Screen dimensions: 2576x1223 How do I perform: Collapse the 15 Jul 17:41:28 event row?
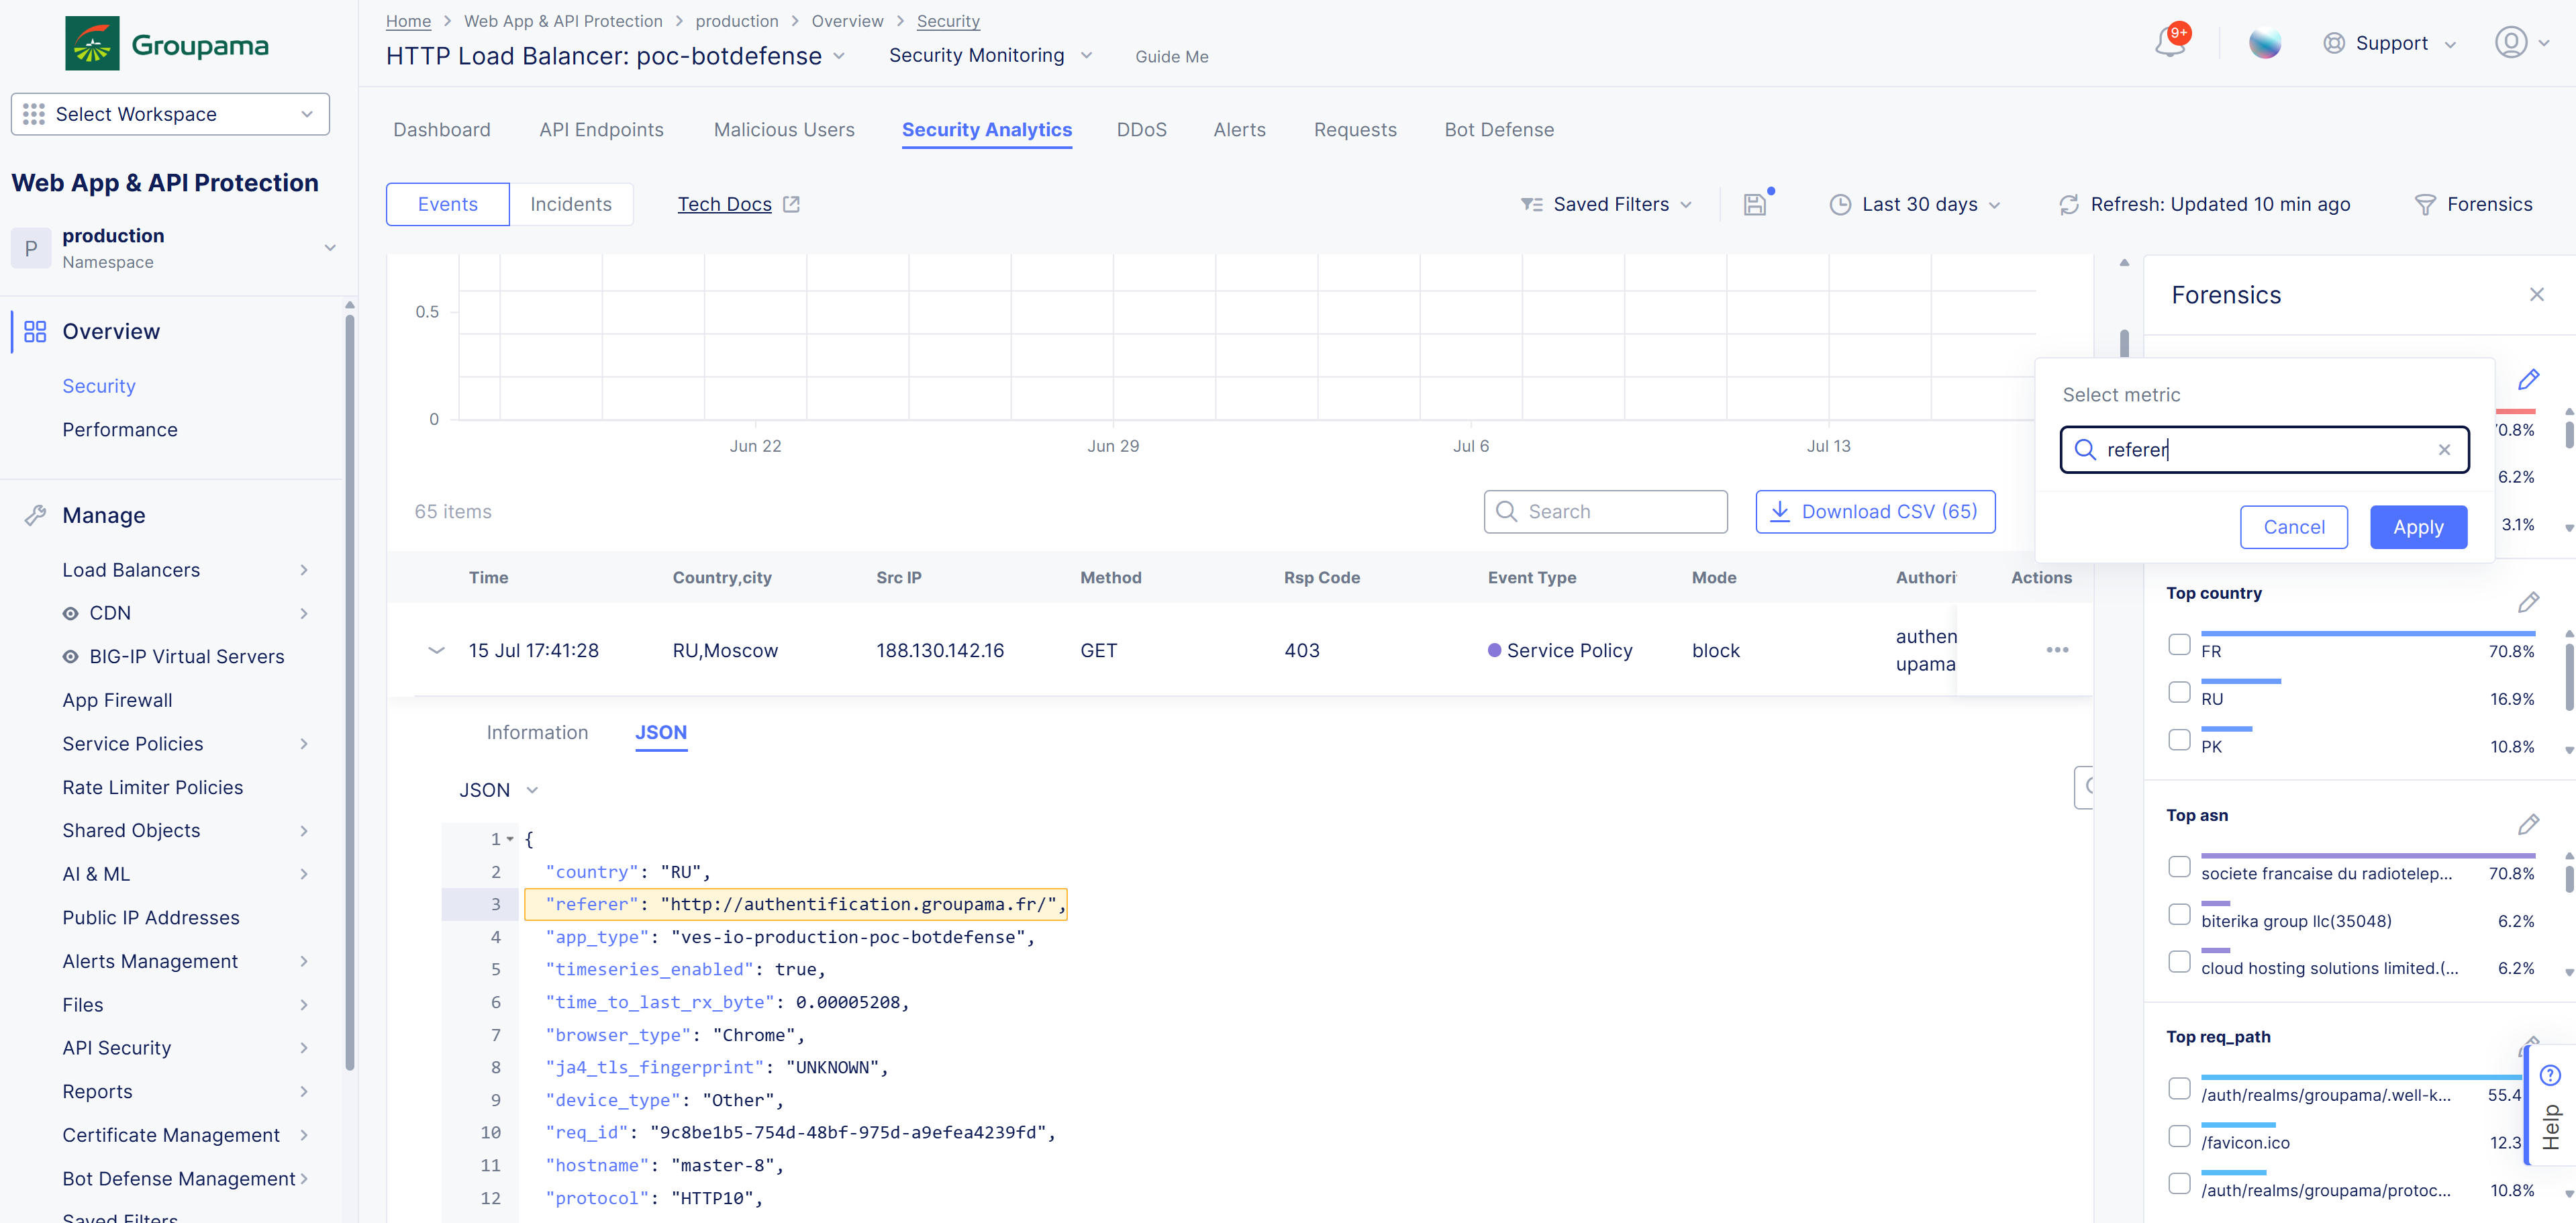coord(436,650)
